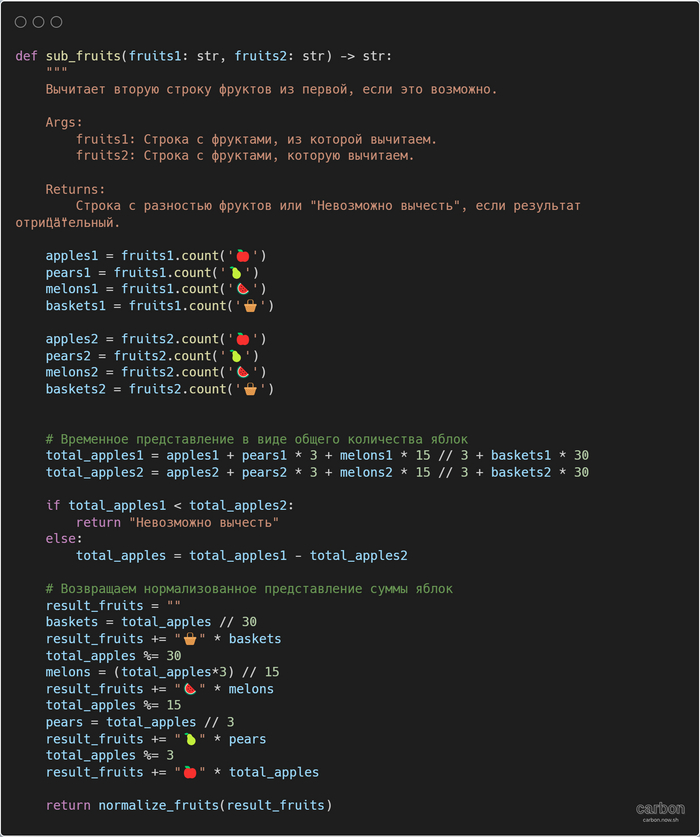Click the "Args:" docstring heading

click(64, 122)
